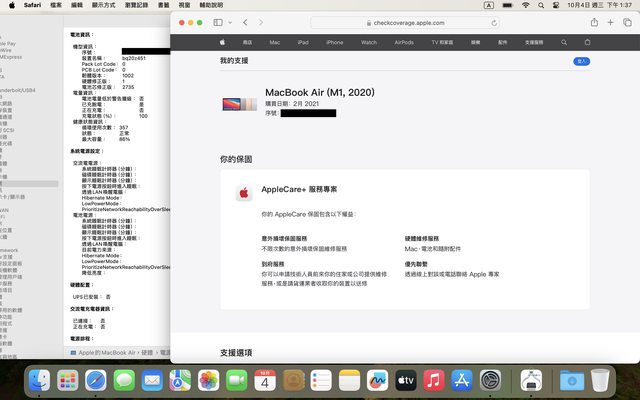The image size is (640, 400).
Task: Open the 顯示方式 menu
Action: [x=103, y=5]
